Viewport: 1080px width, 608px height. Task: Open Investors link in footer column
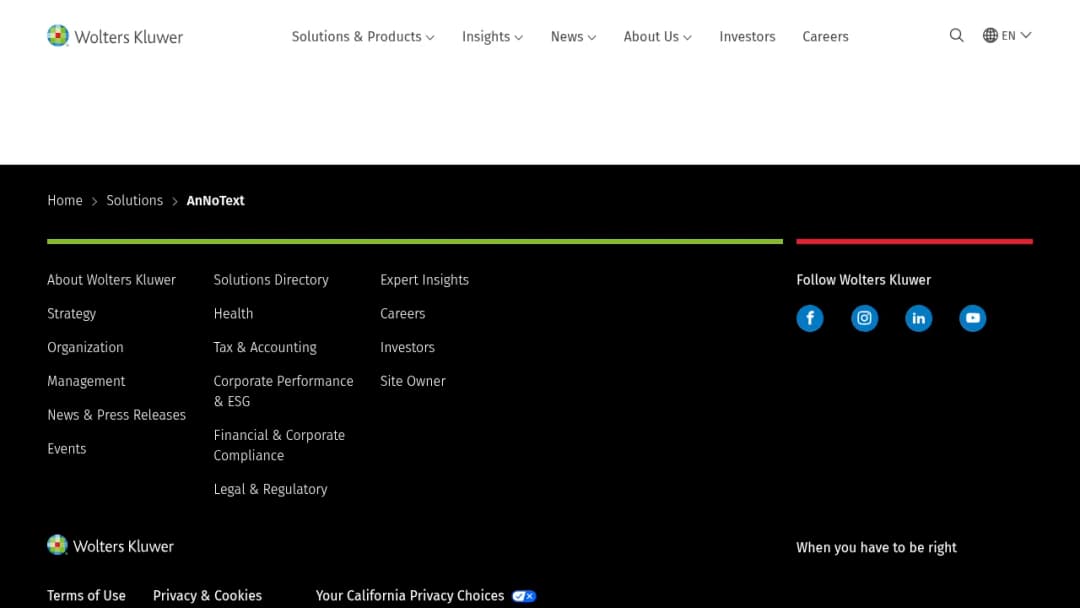click(408, 348)
